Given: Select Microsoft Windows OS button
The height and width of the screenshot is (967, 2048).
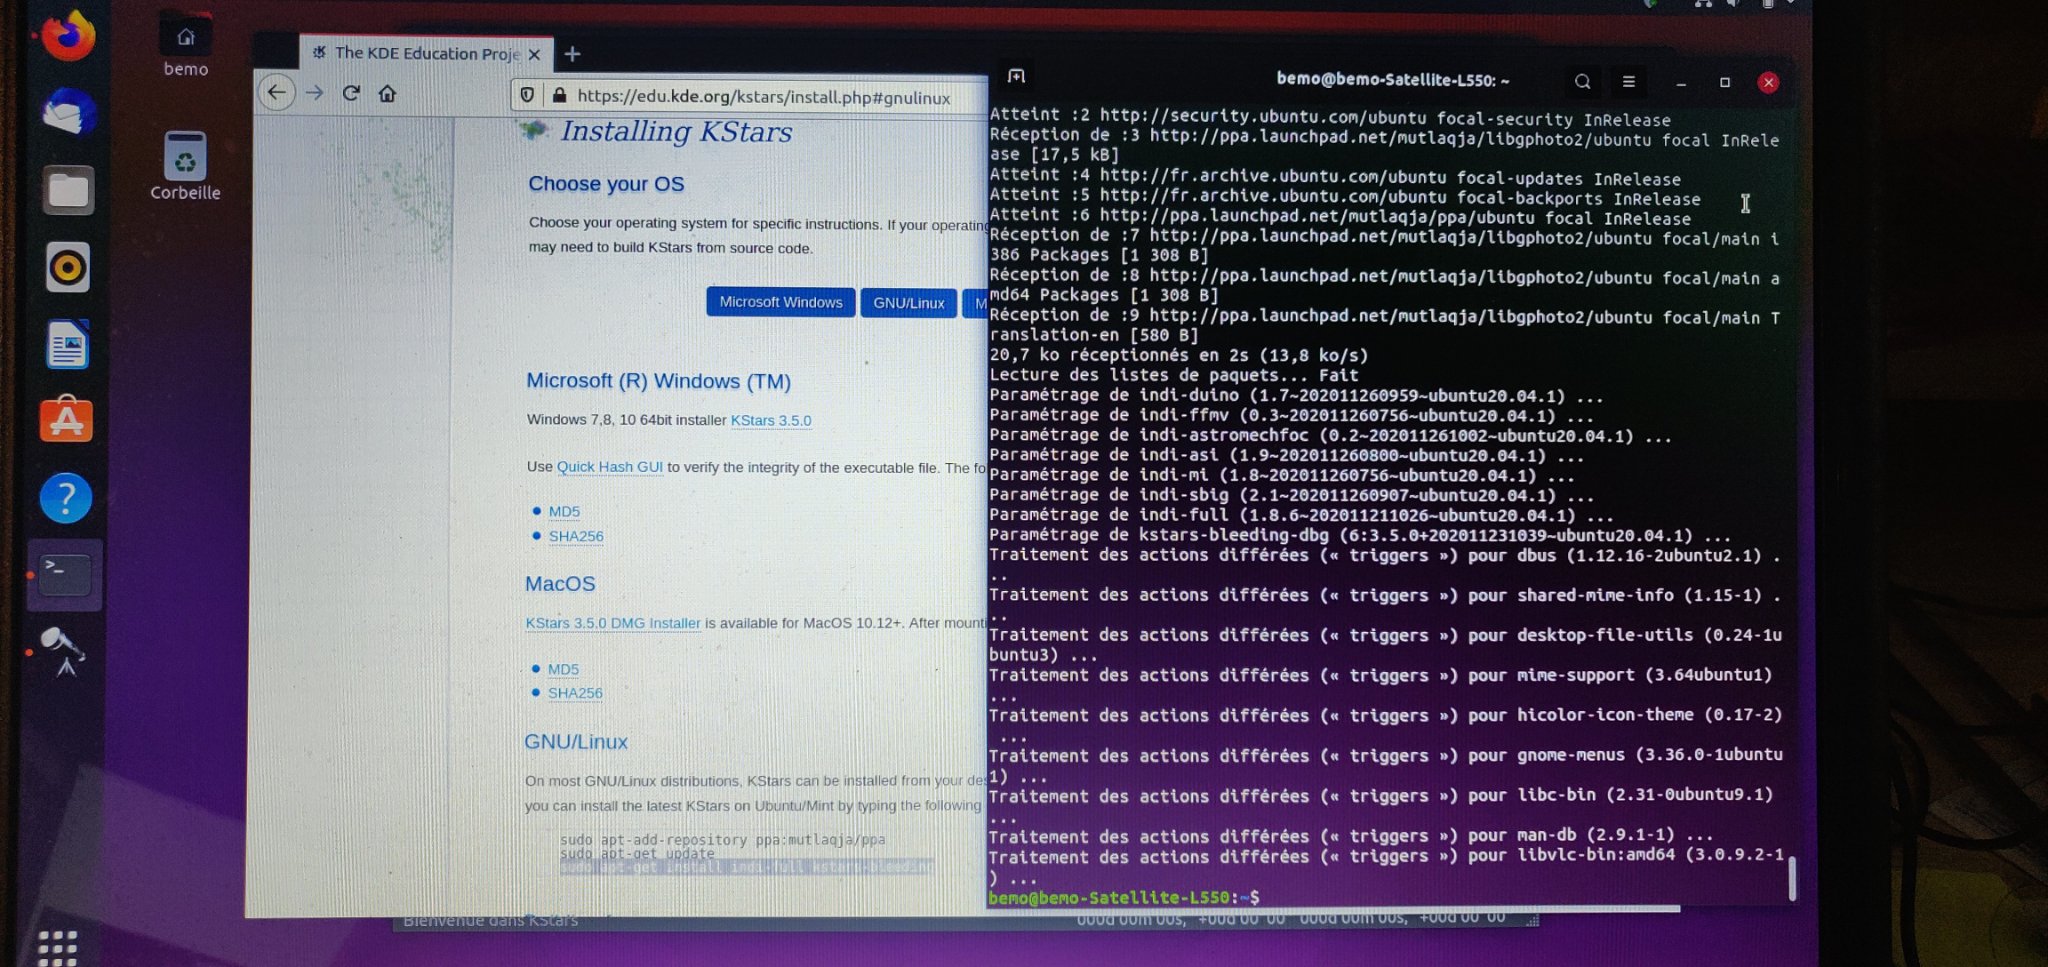Looking at the screenshot, I should point(780,302).
